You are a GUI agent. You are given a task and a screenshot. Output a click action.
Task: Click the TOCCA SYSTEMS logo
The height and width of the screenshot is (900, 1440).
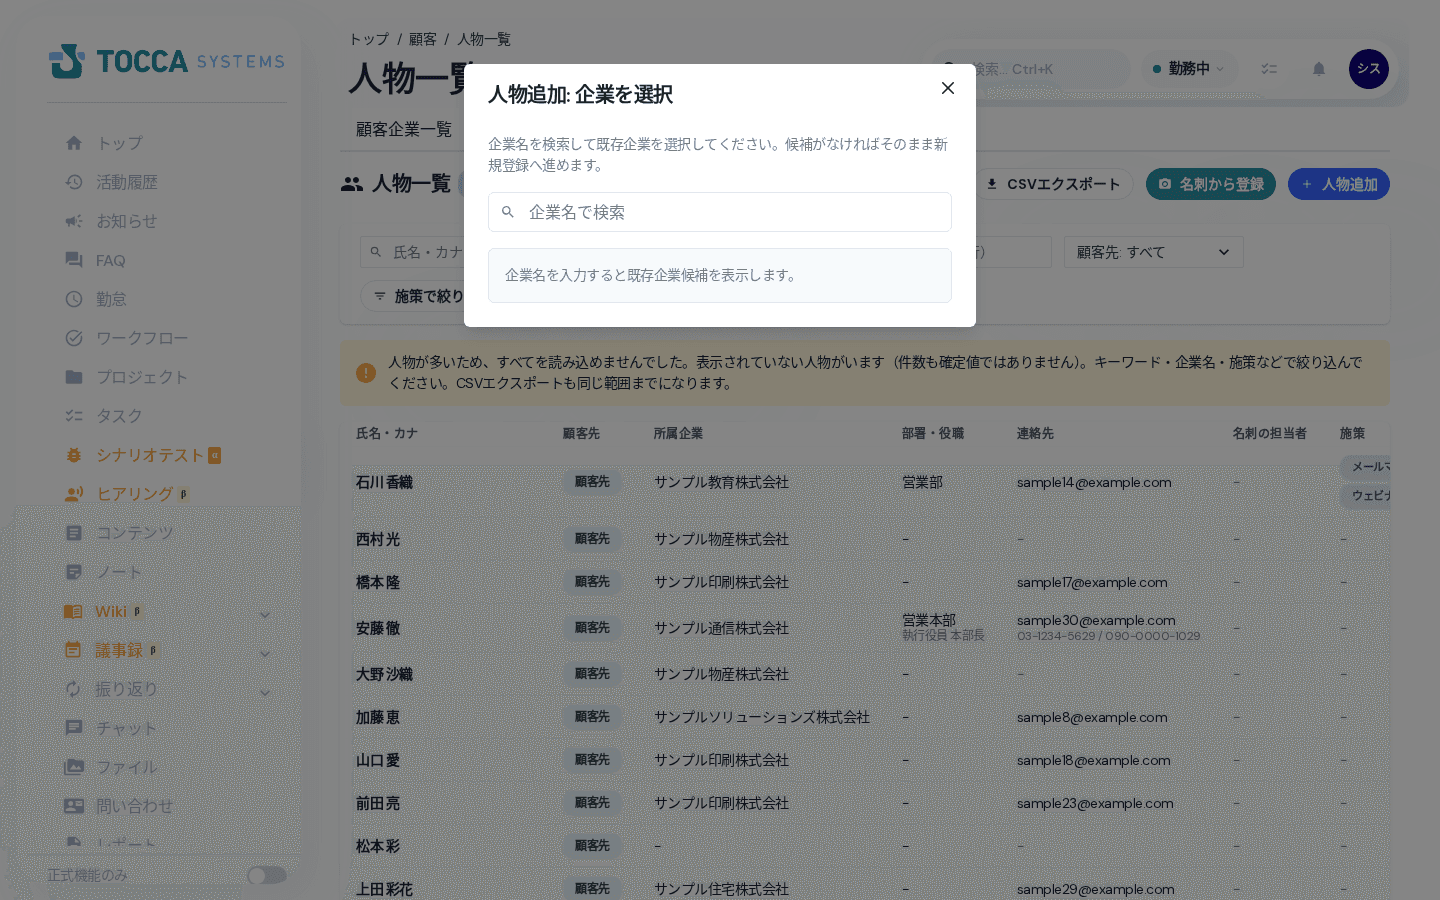pyautogui.click(x=167, y=61)
